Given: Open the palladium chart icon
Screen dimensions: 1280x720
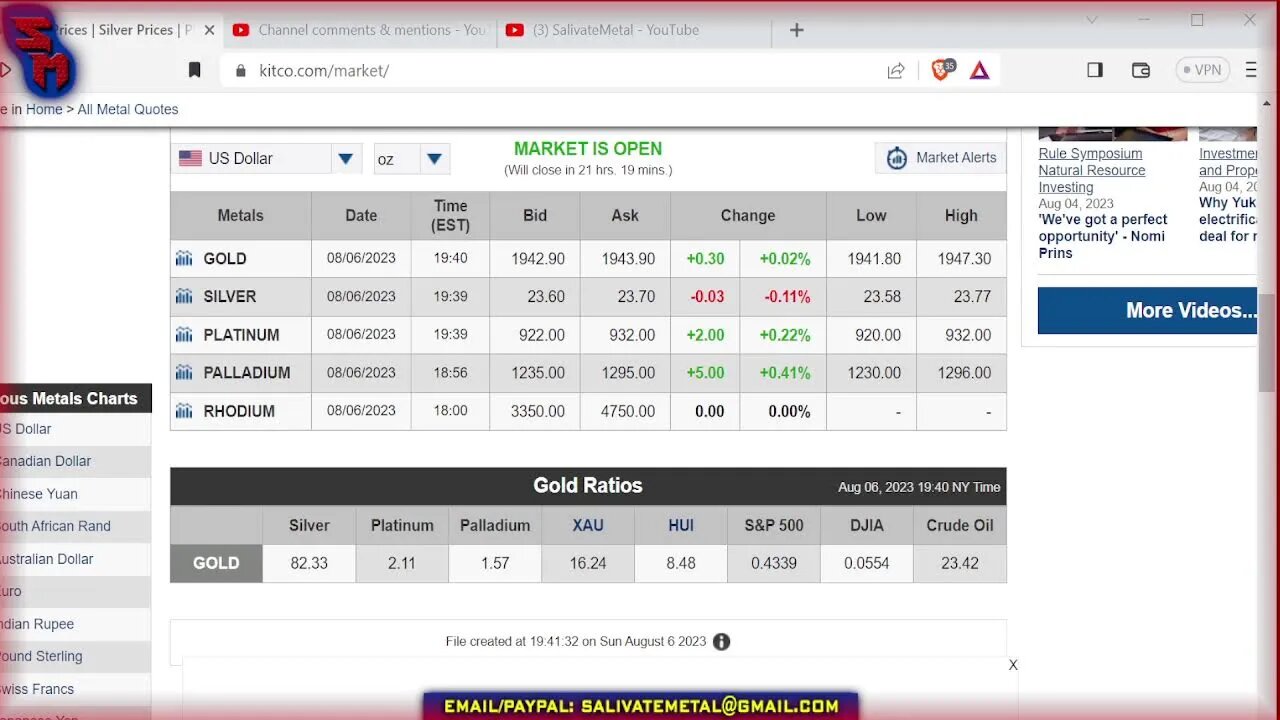Looking at the screenshot, I should click(184, 372).
